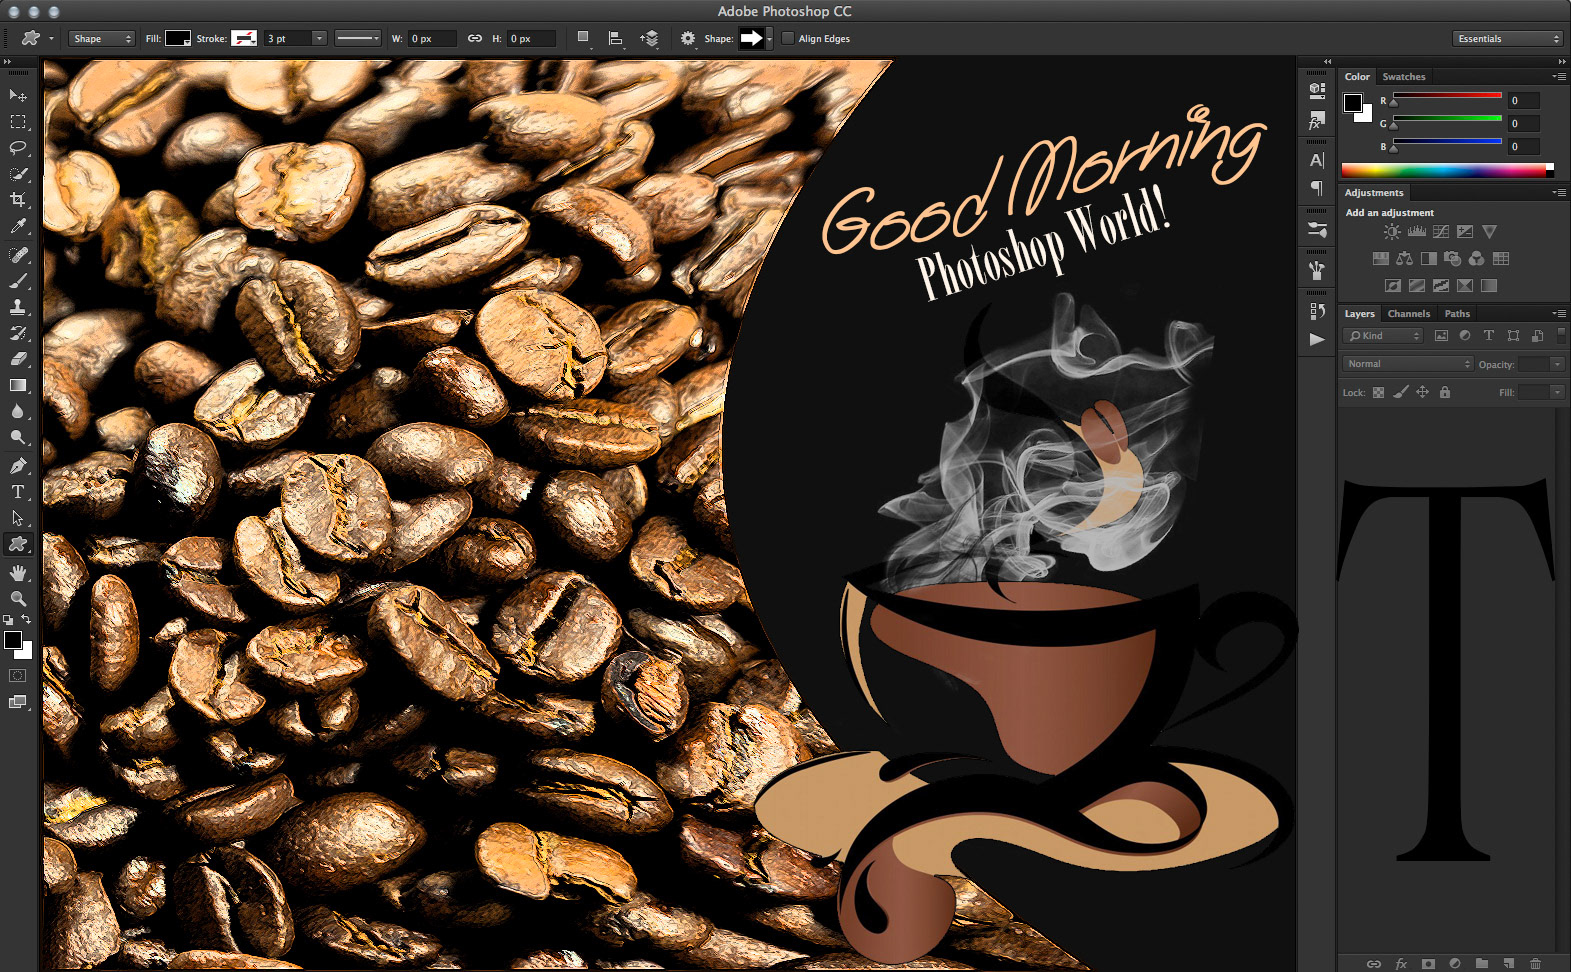Select the History Brush tool
Image resolution: width=1571 pixels, height=972 pixels.
coord(17,333)
